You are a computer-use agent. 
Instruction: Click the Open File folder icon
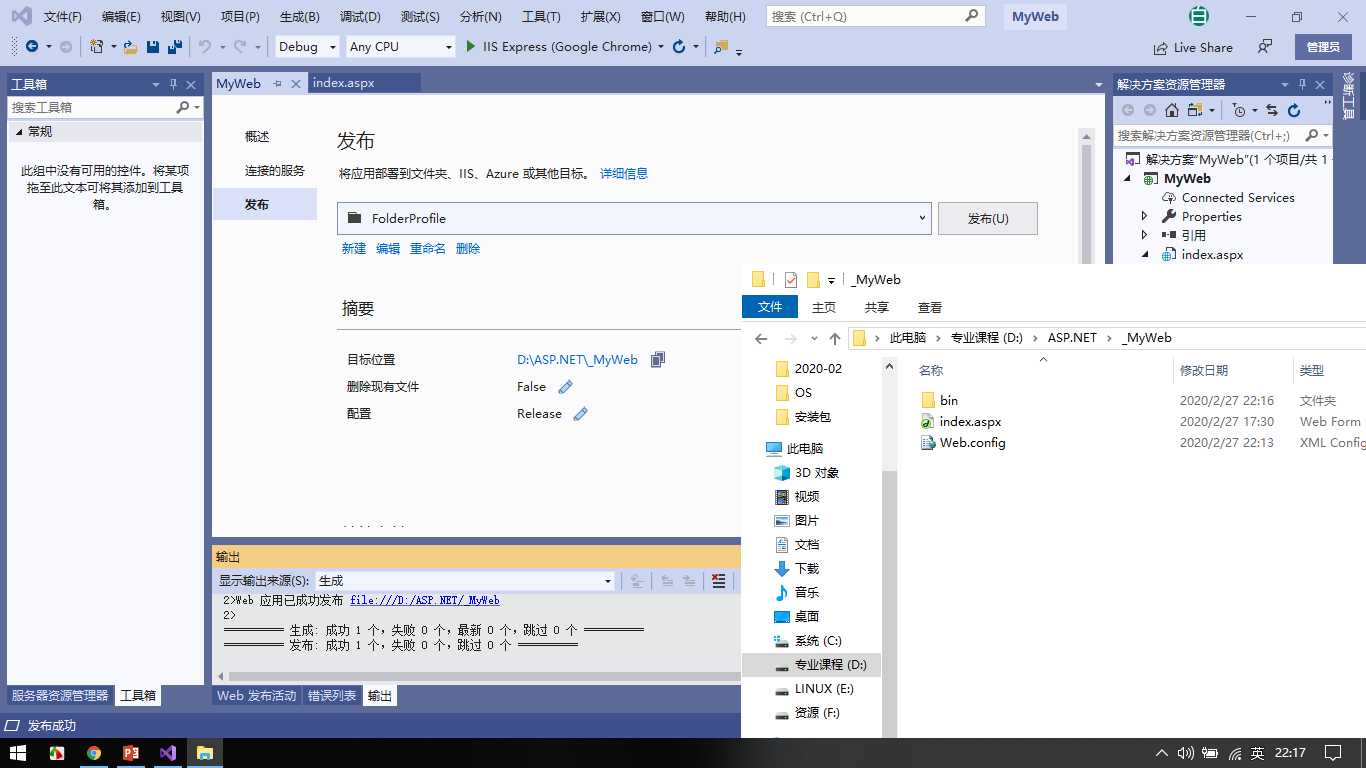[131, 46]
